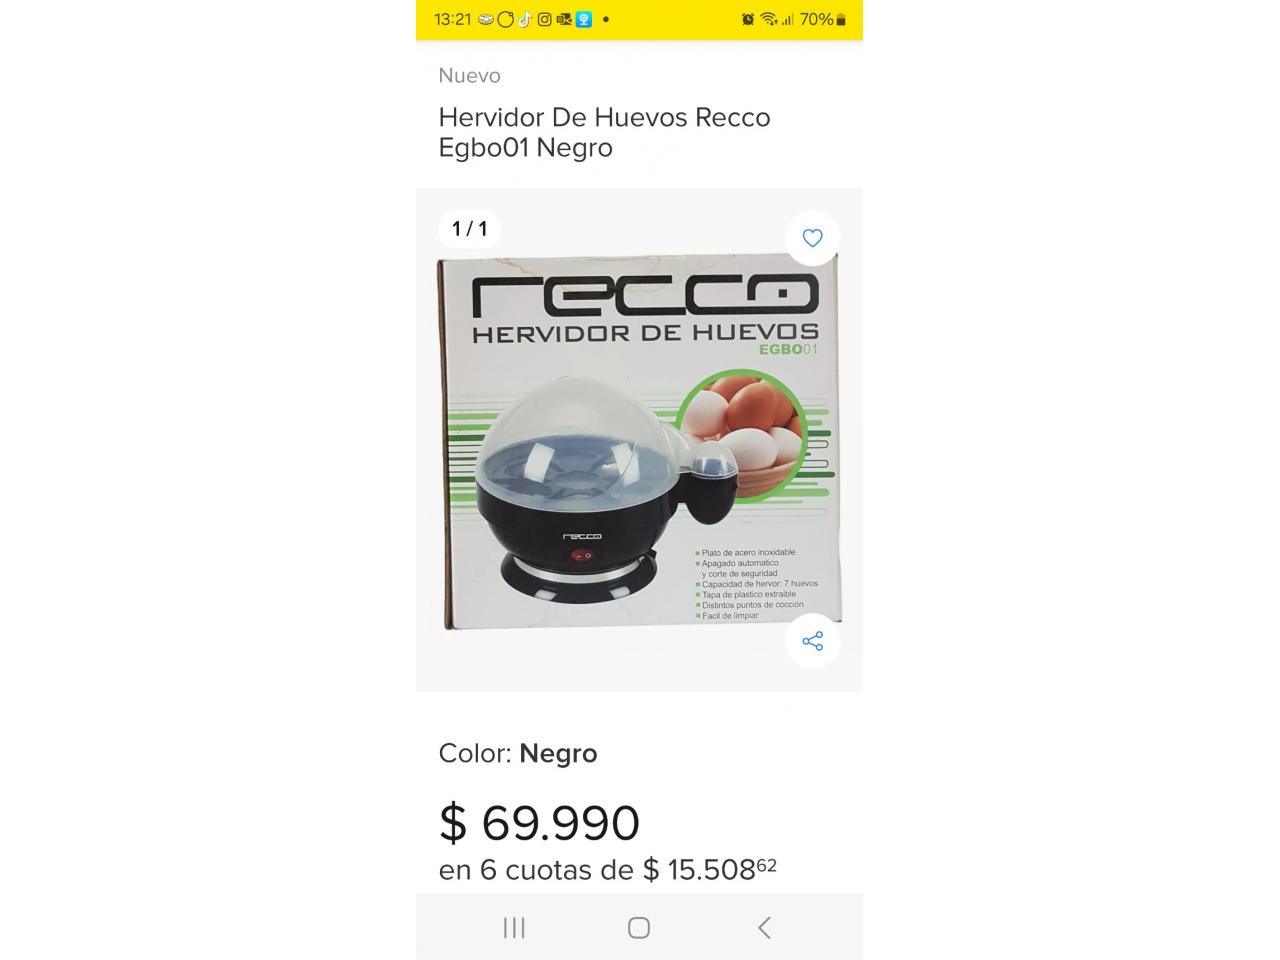Tap the Android home button
This screenshot has height=960, width=1280.
(639, 928)
